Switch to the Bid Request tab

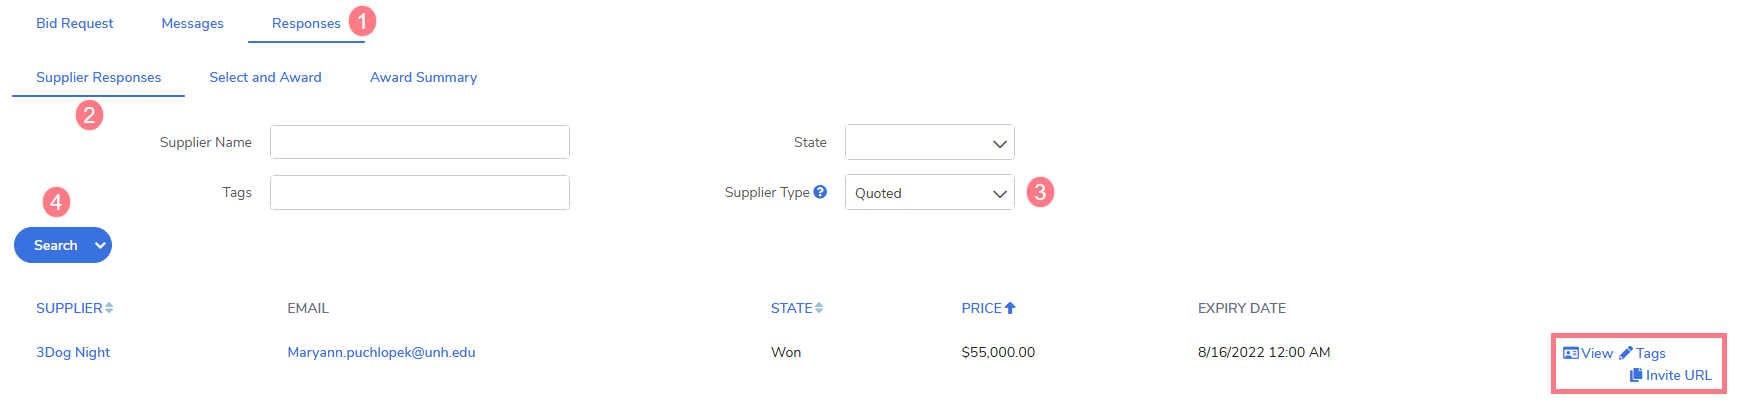coord(75,23)
